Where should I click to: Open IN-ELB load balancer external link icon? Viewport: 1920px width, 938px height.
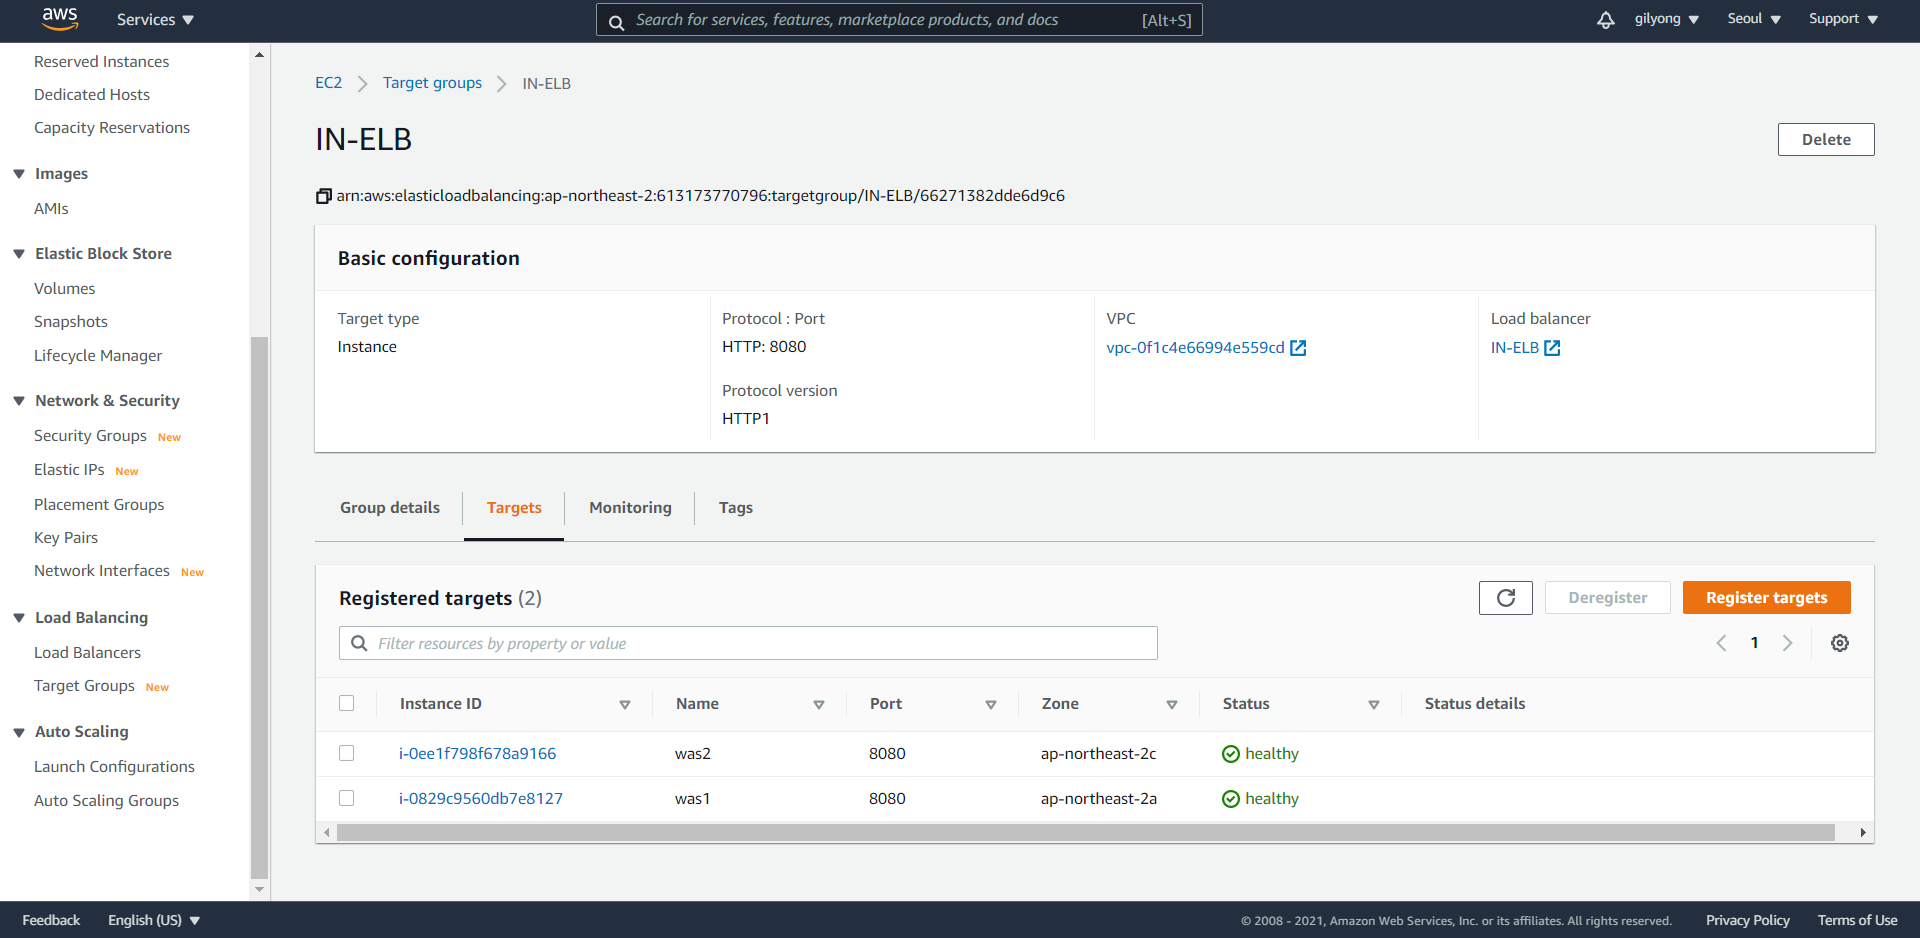click(1552, 348)
